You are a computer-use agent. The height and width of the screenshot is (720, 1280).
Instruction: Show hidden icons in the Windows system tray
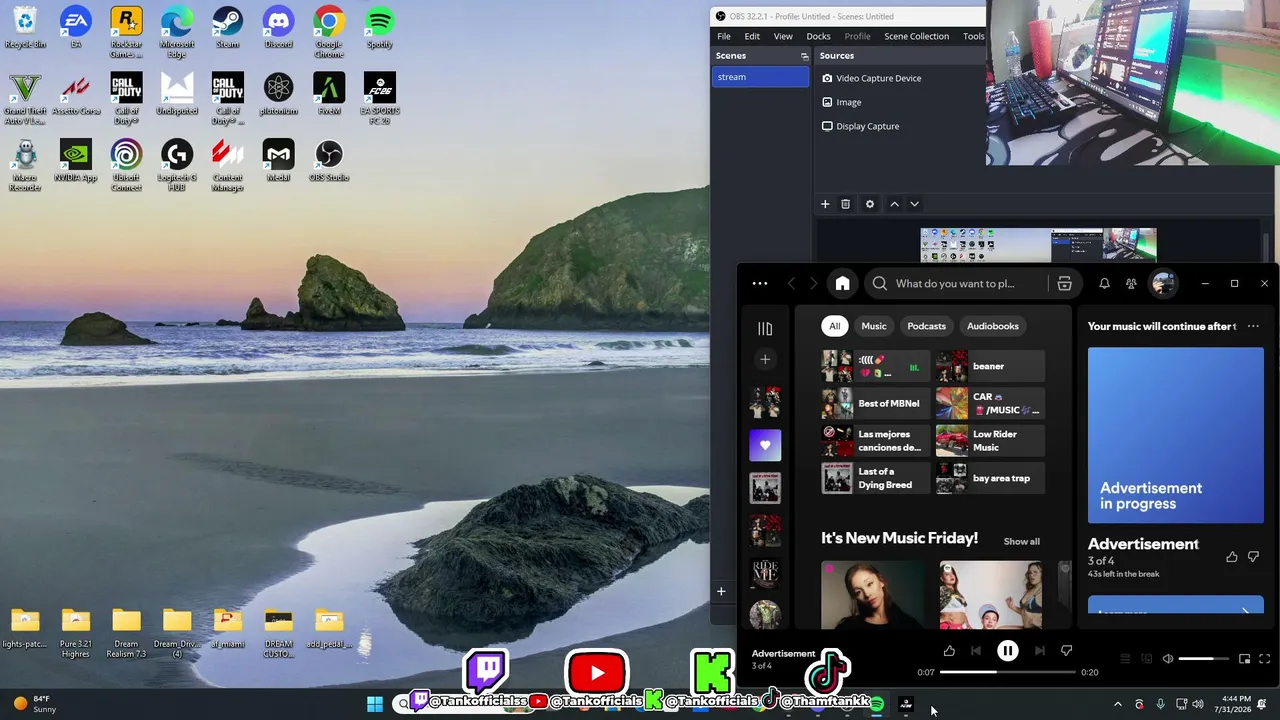[1118, 704]
